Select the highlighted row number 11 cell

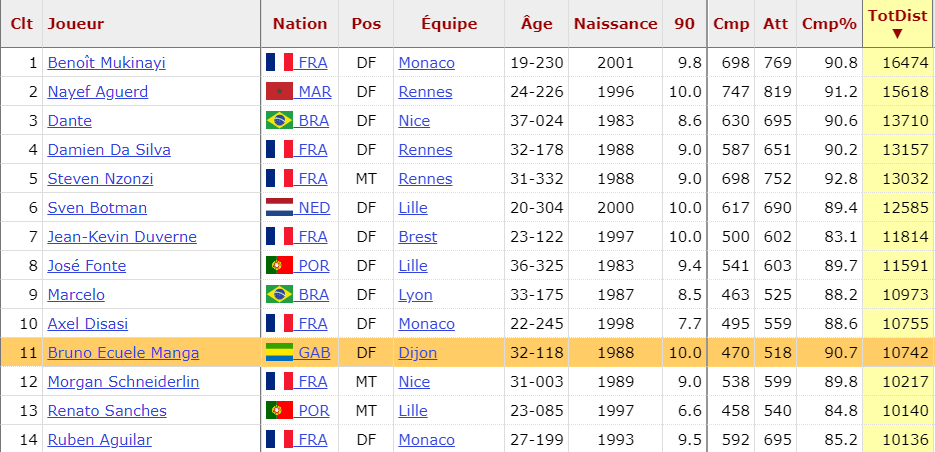[x=22, y=352]
